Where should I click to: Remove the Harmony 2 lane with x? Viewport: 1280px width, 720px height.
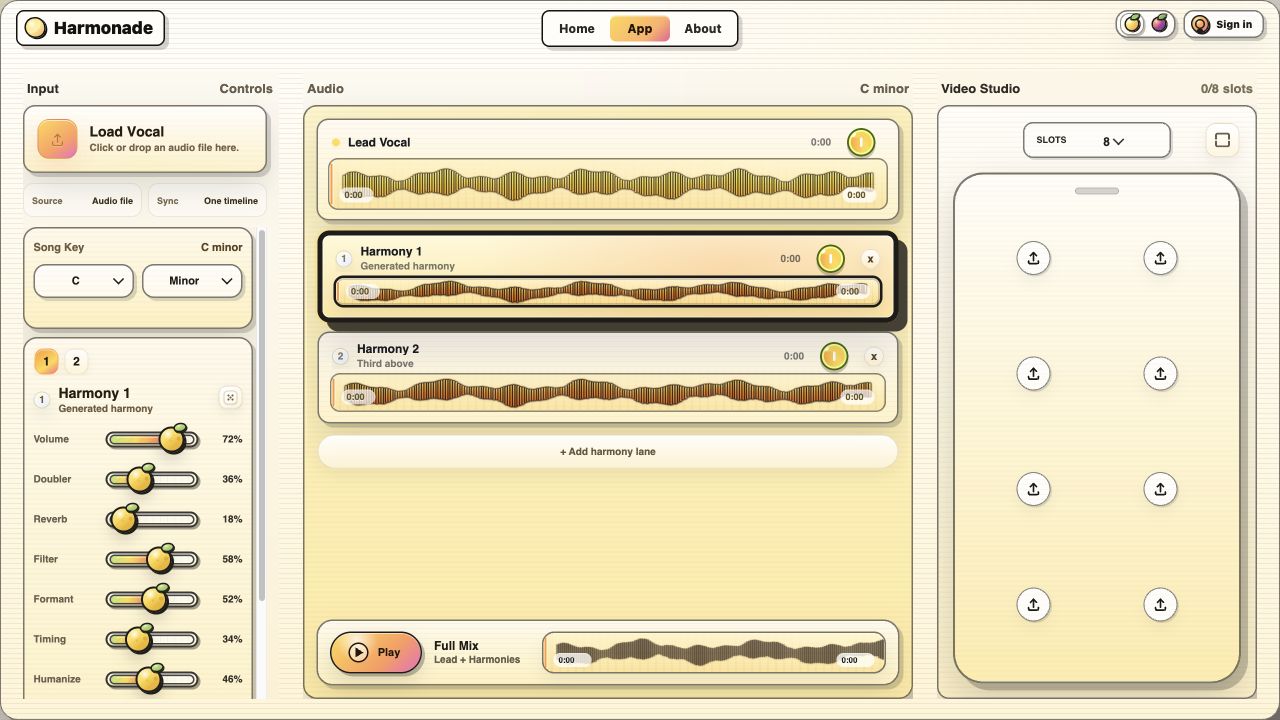click(873, 356)
